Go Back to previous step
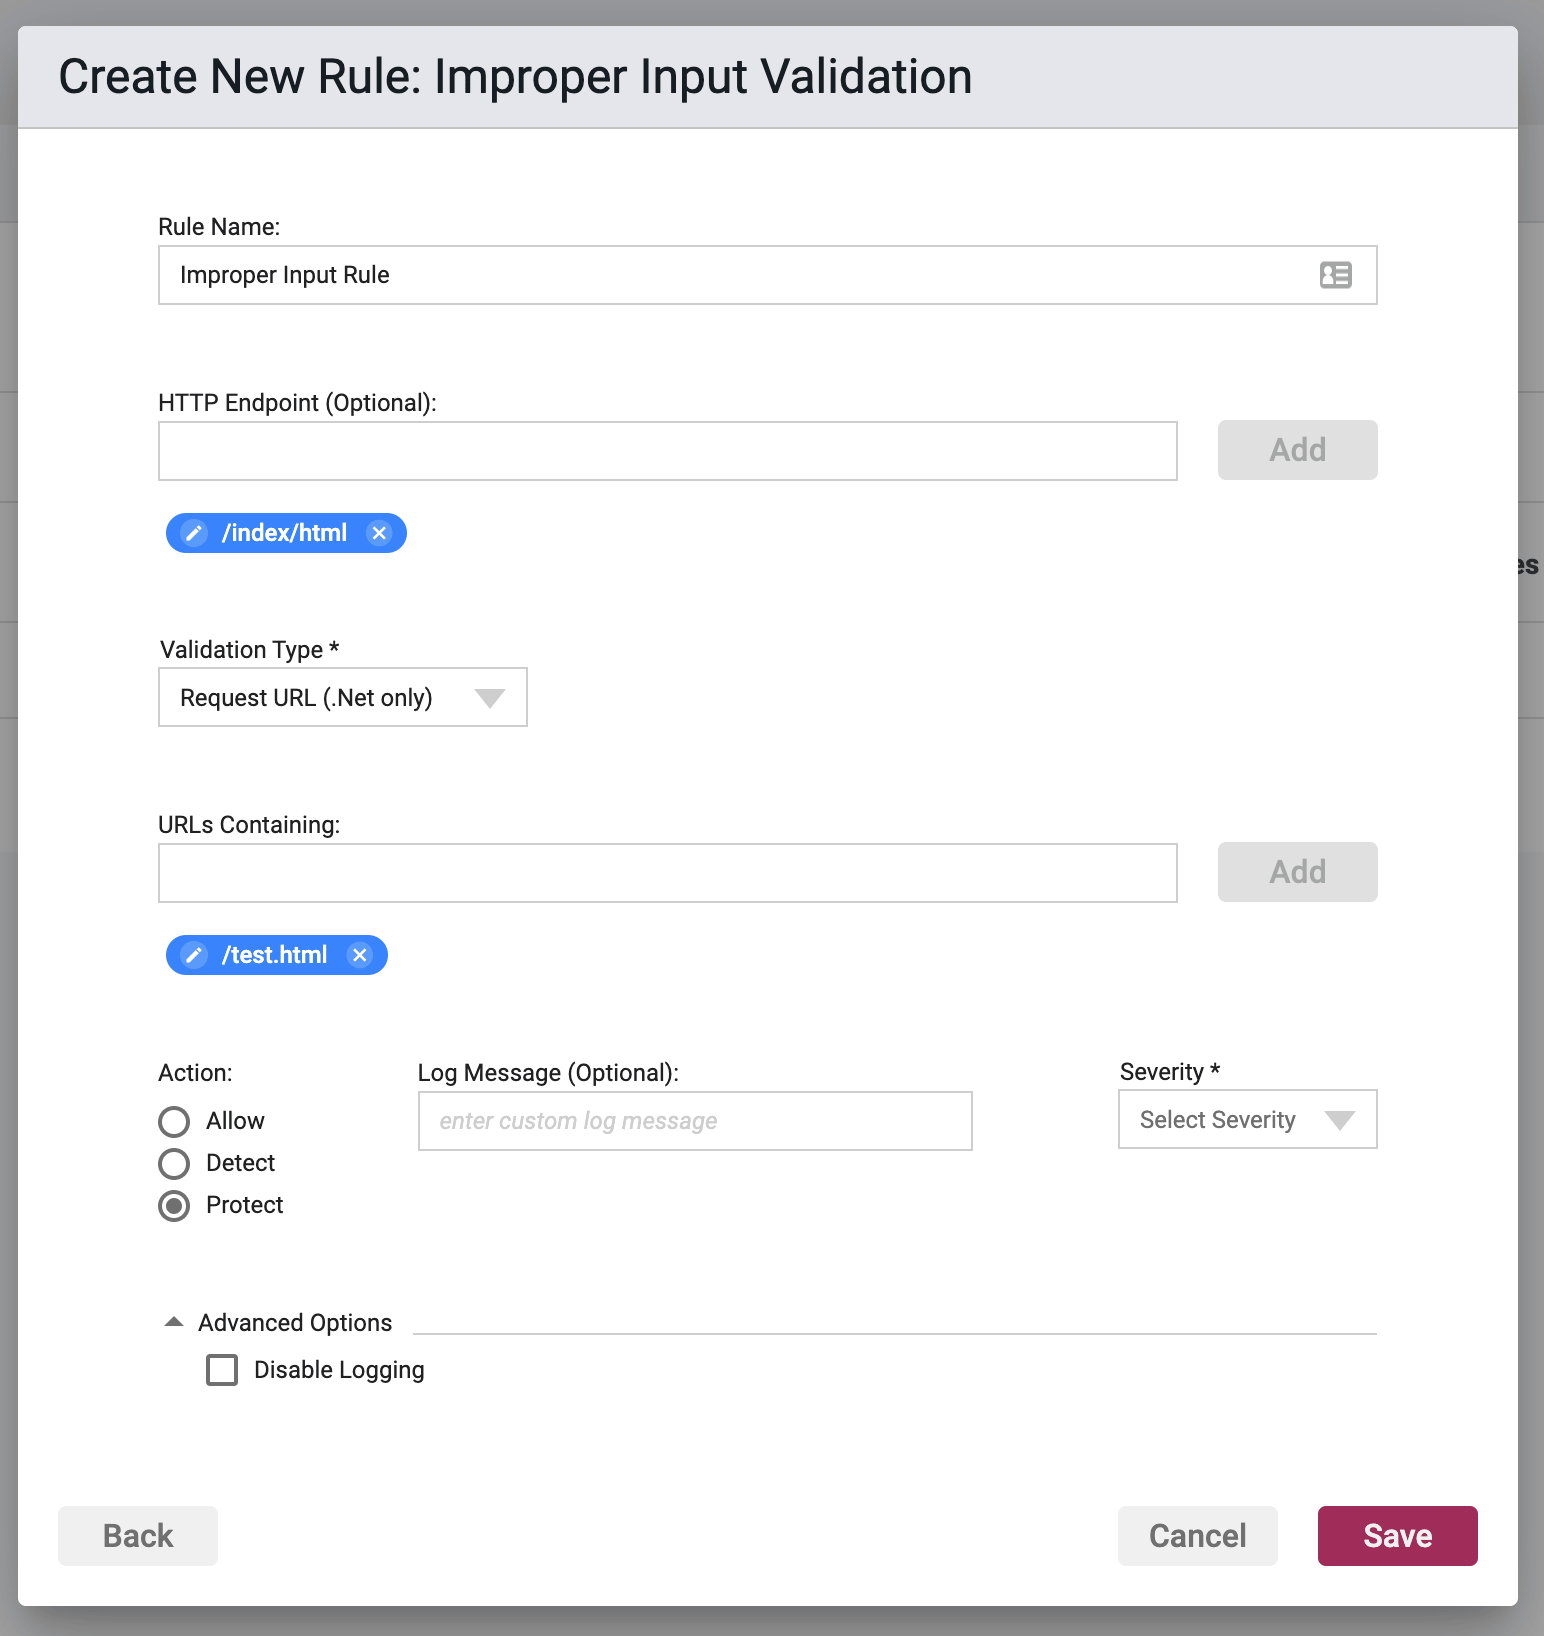 138,1535
